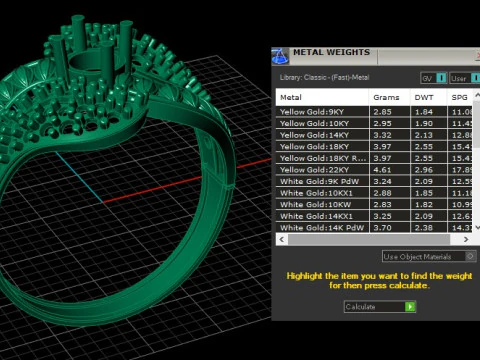480x360 pixels.
Task: Click 2.09 DWT in White Gold:9K PdW row
Action: point(428,181)
